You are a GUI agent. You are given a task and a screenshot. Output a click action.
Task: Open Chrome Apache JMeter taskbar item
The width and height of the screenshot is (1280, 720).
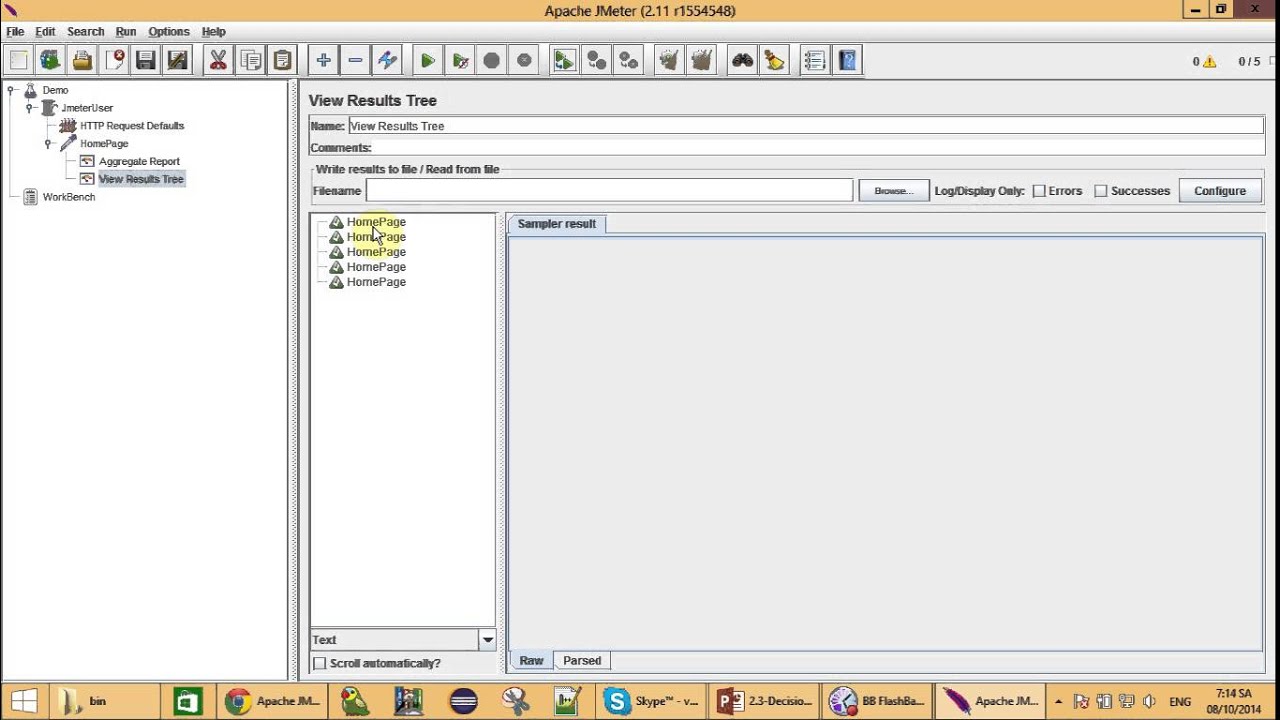point(272,701)
